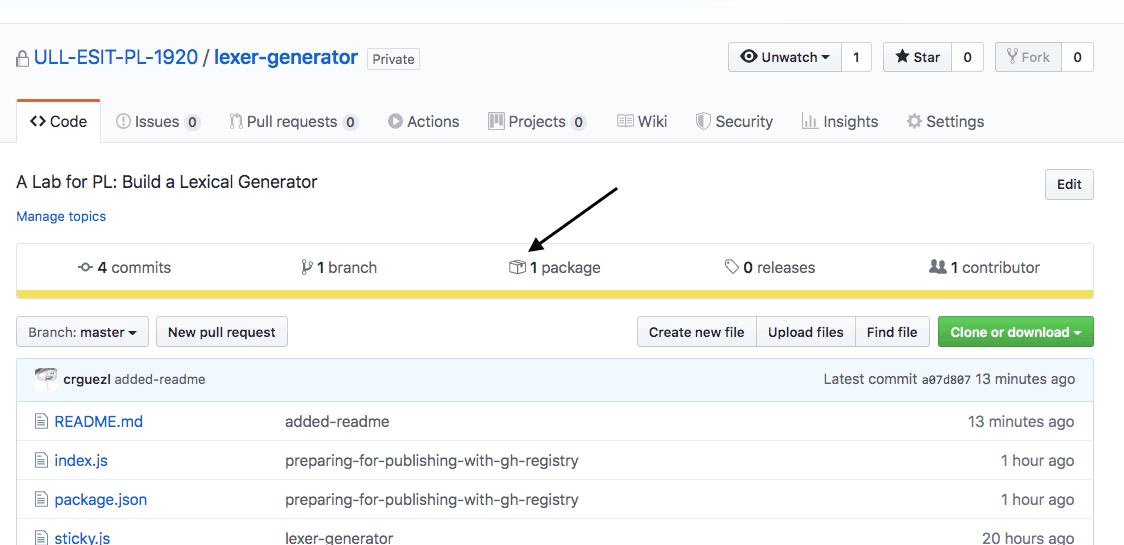Click the index.js file icon
The width and height of the screenshot is (1124, 545).
pyautogui.click(x=41, y=460)
